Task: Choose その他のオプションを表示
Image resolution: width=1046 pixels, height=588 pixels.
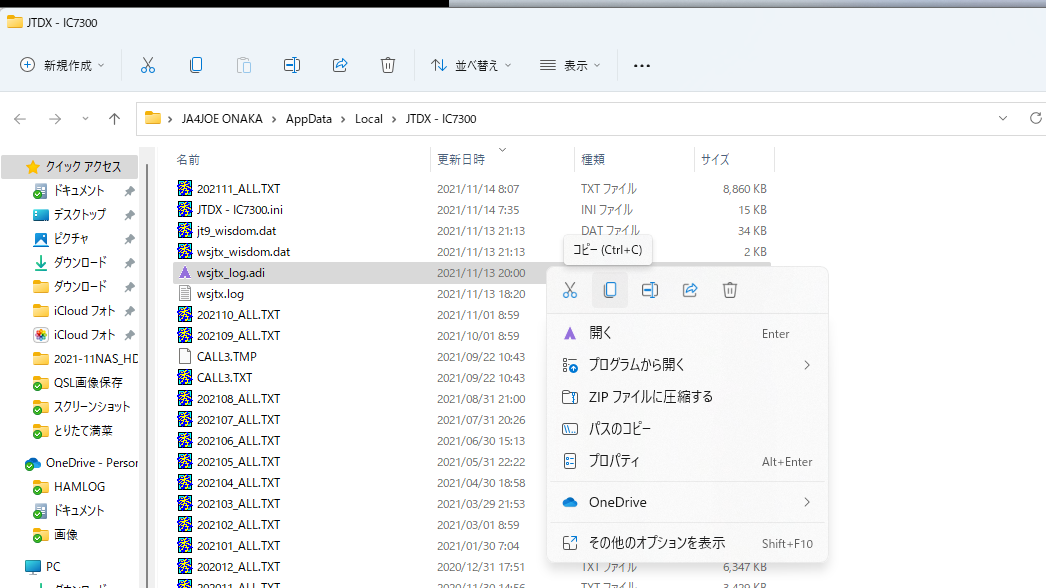Action: pos(686,543)
